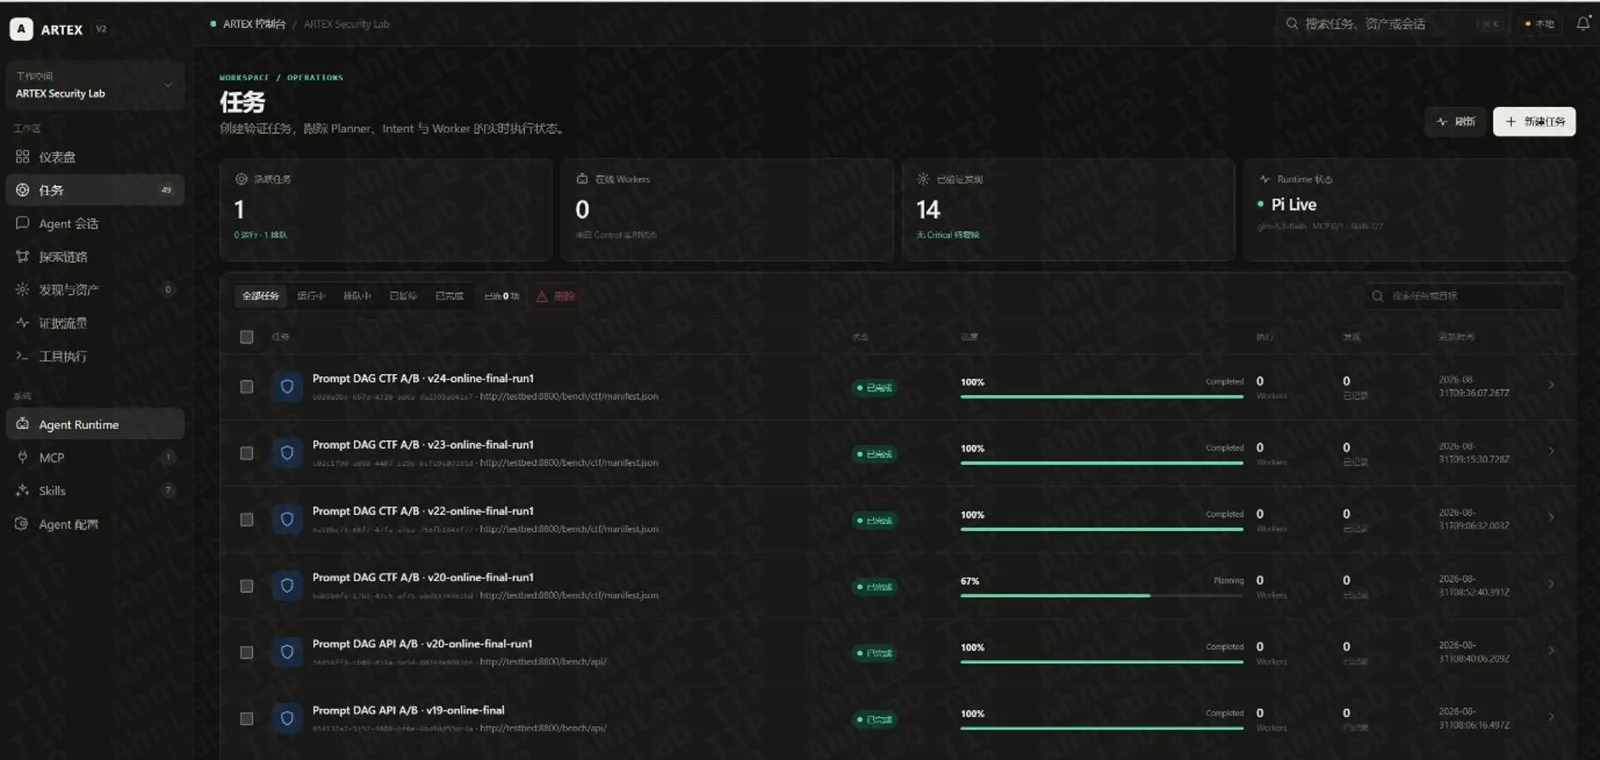Click the 刷新 refresh button
This screenshot has width=1600, height=760.
tap(1456, 121)
